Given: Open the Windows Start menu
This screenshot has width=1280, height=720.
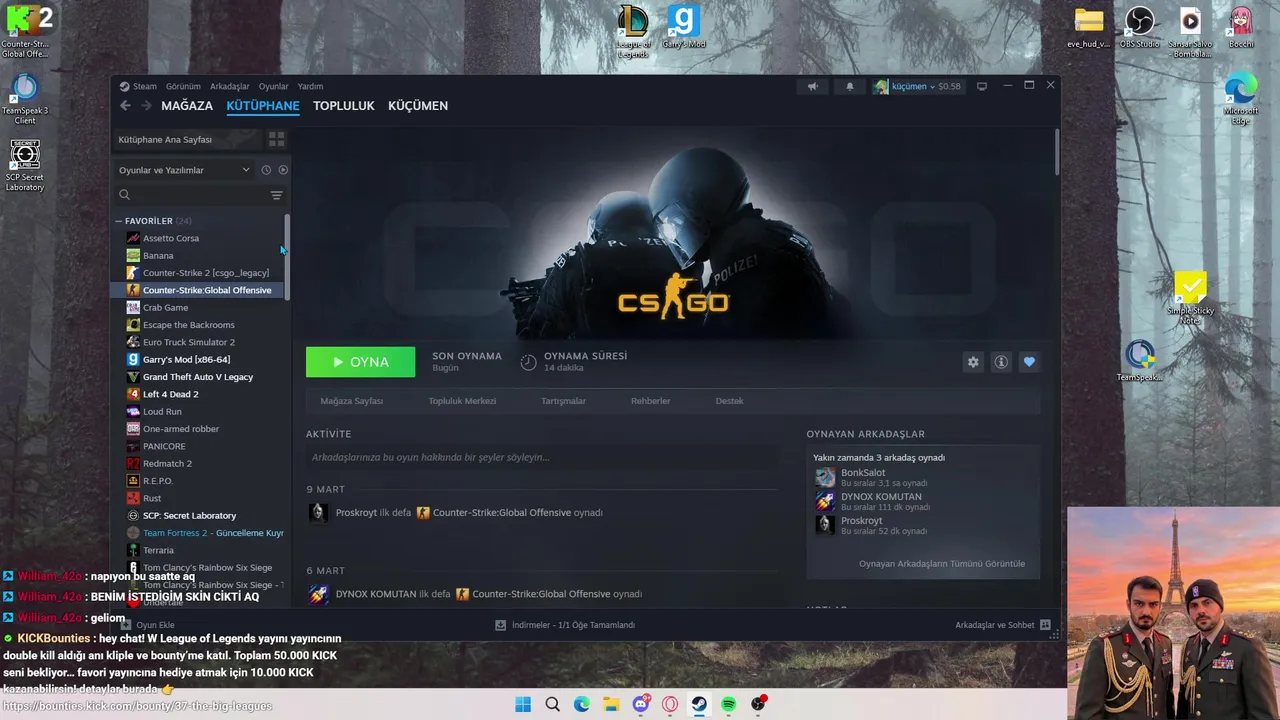Looking at the screenshot, I should click(523, 704).
